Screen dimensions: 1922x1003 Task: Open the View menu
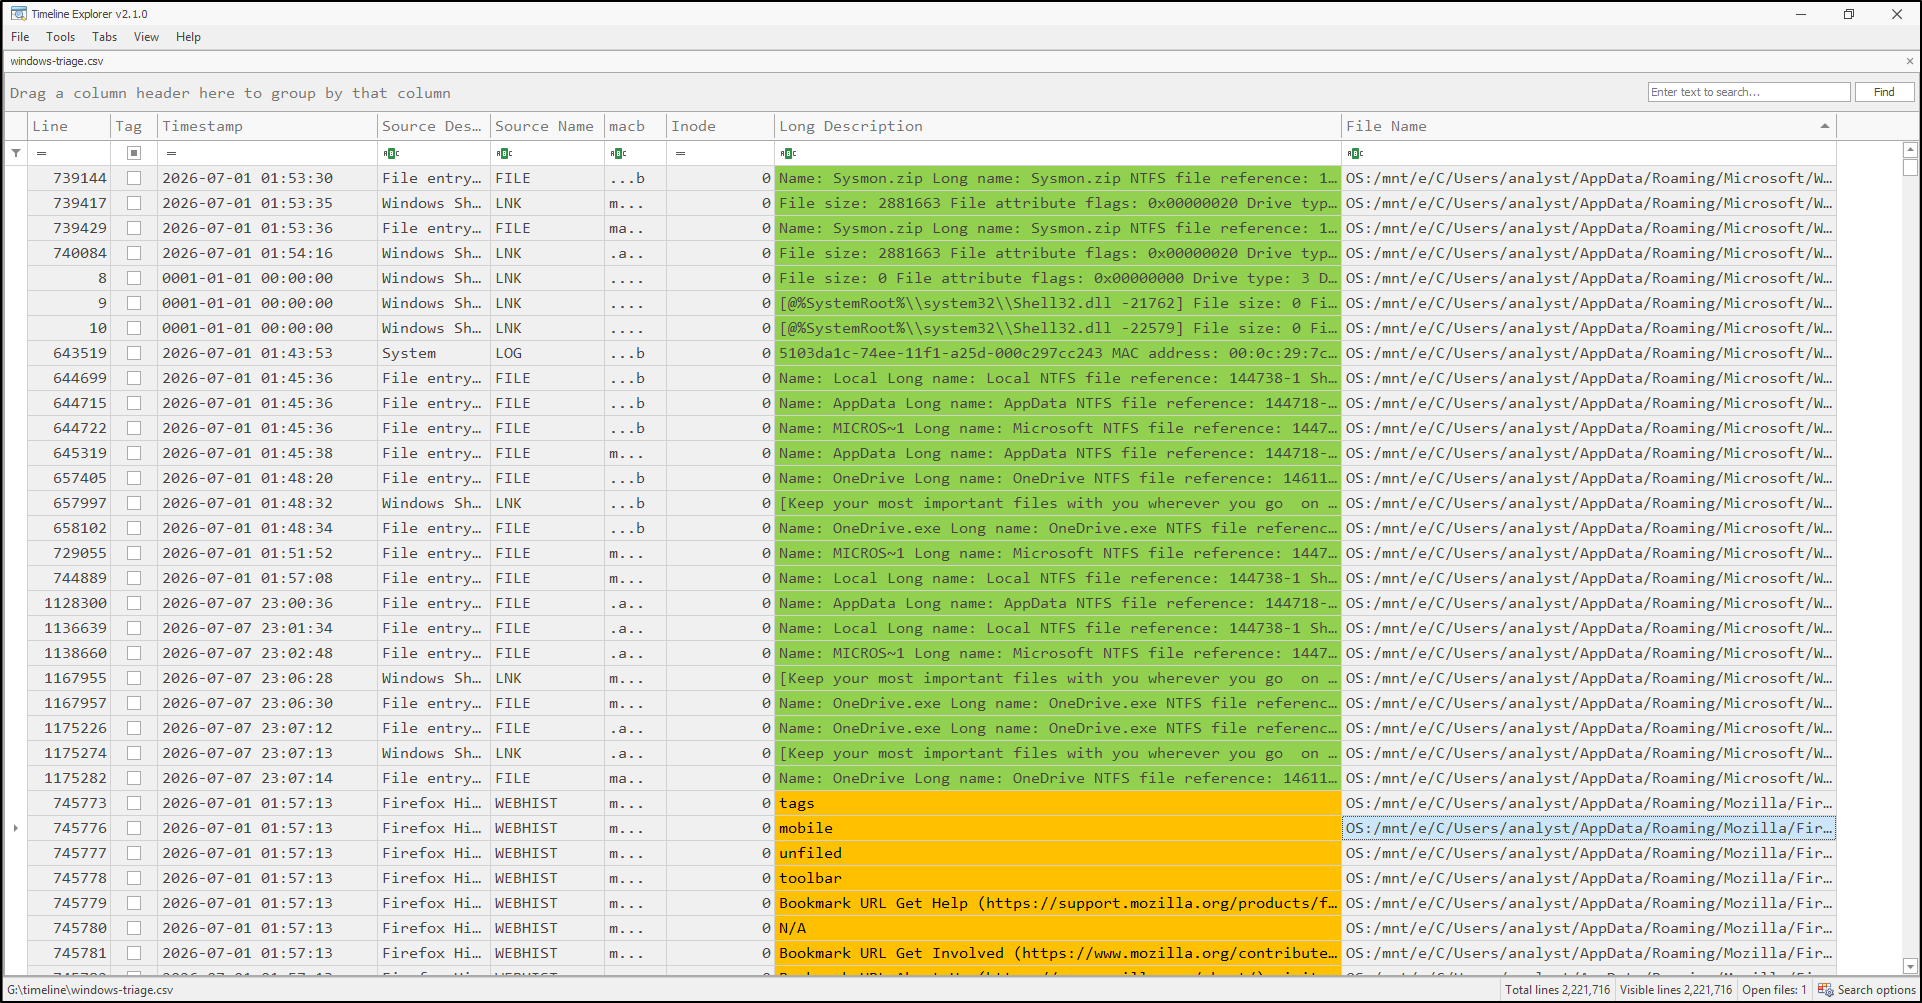point(146,37)
